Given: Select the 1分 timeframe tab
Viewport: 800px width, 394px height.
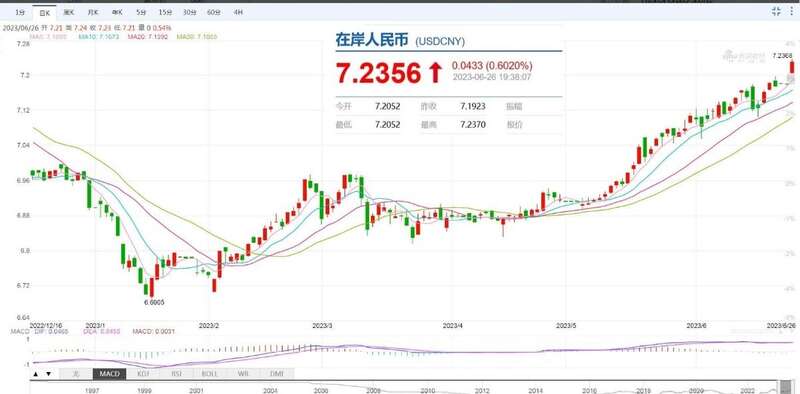Looking at the screenshot, I should point(20,12).
